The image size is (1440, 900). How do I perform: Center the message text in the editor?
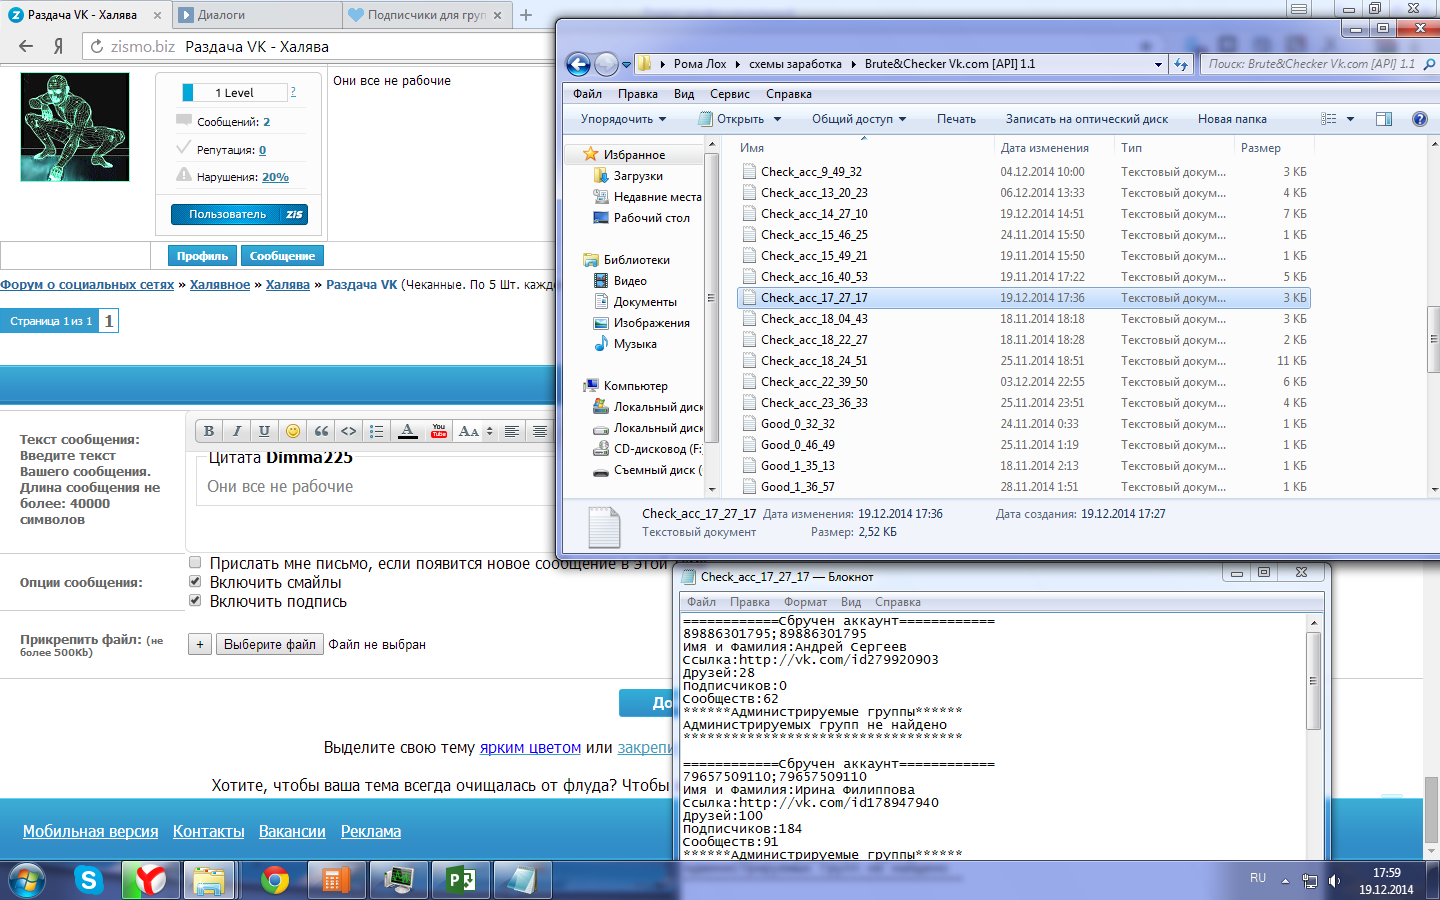click(540, 431)
